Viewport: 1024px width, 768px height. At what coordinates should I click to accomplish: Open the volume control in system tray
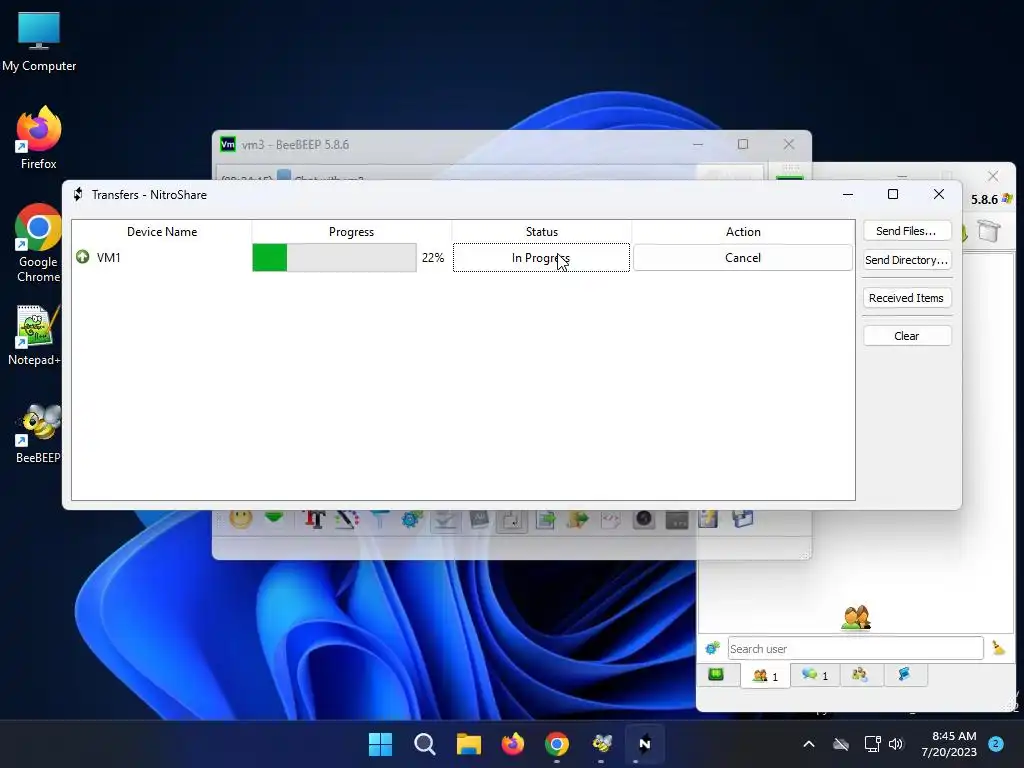pyautogui.click(x=896, y=744)
